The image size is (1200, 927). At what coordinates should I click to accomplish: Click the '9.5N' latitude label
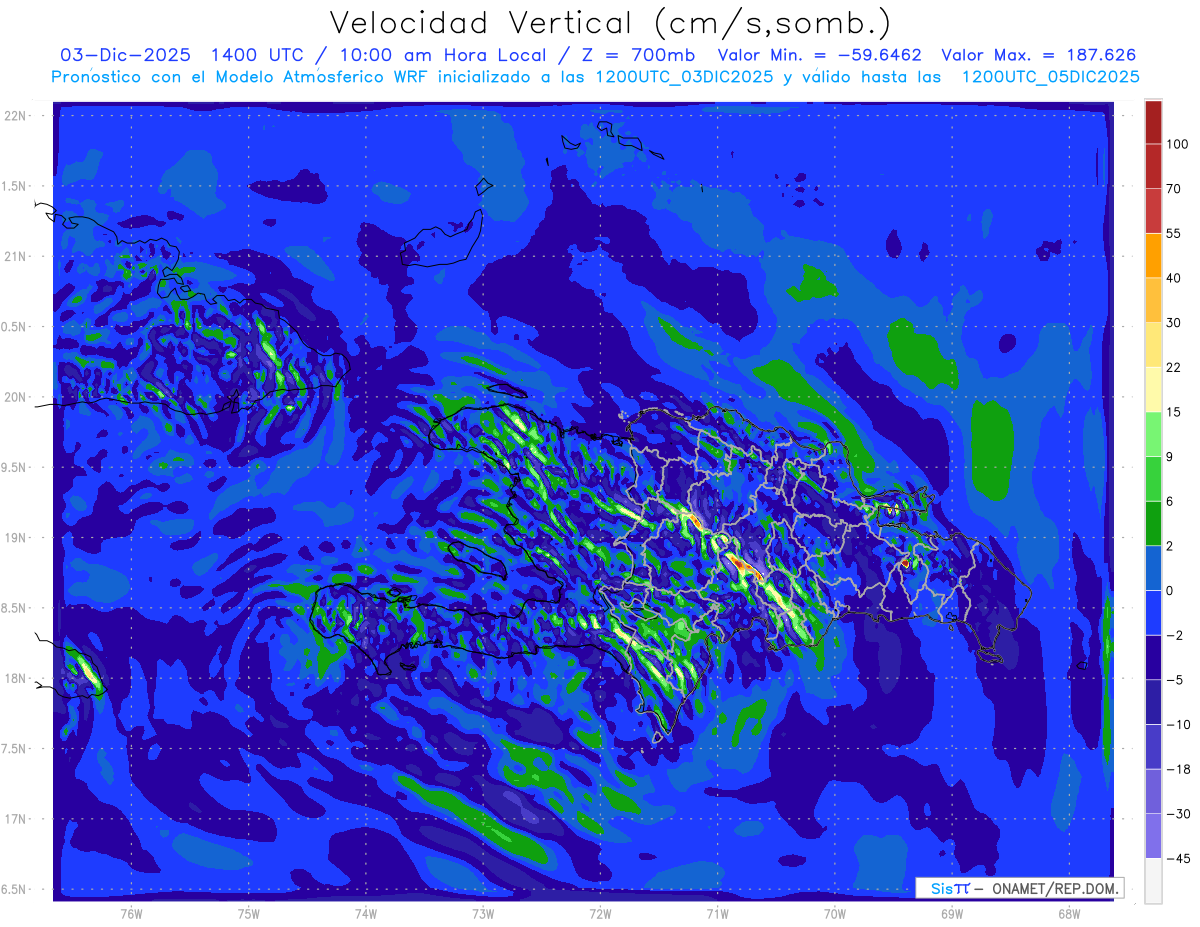pos(15,467)
